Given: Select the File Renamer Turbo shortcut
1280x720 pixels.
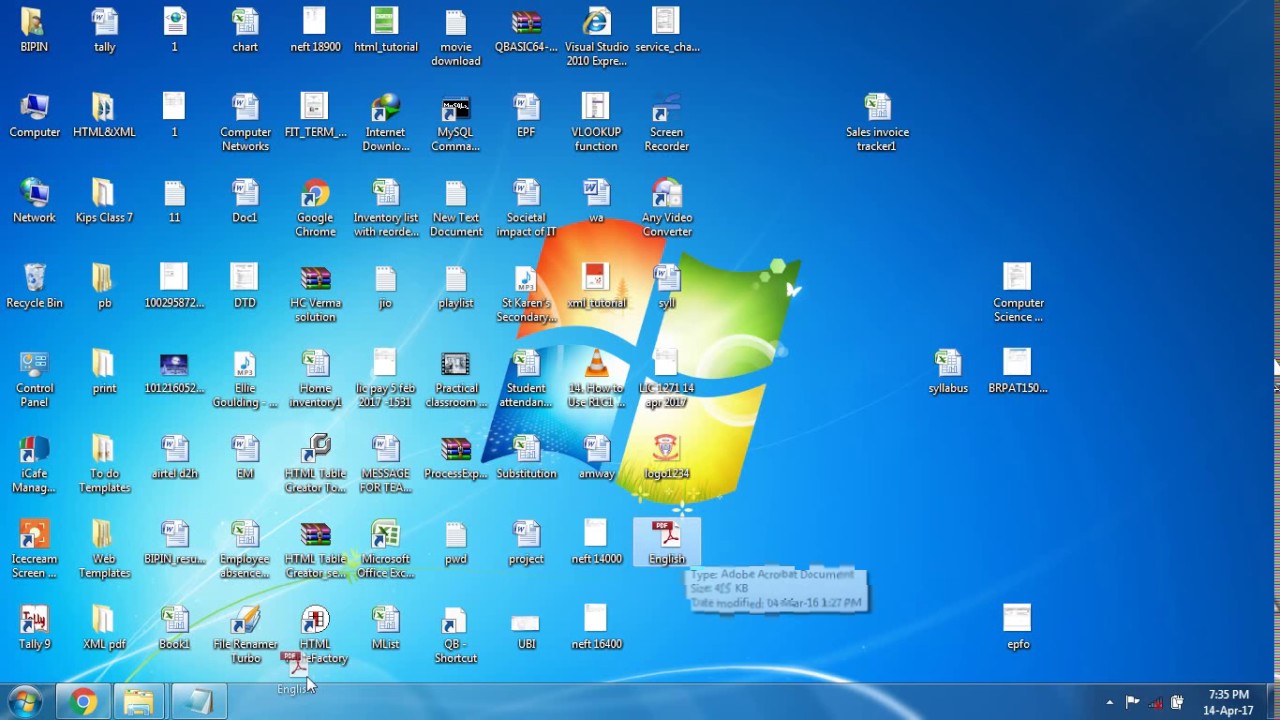Looking at the screenshot, I should point(245,619).
